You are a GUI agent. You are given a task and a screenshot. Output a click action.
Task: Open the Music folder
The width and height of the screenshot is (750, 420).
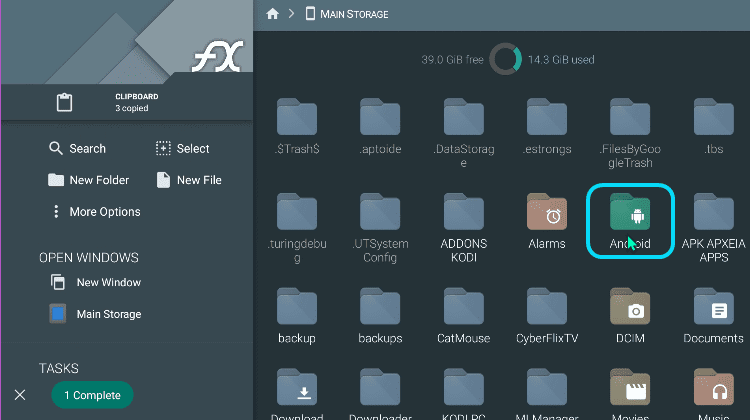[x=714, y=394]
